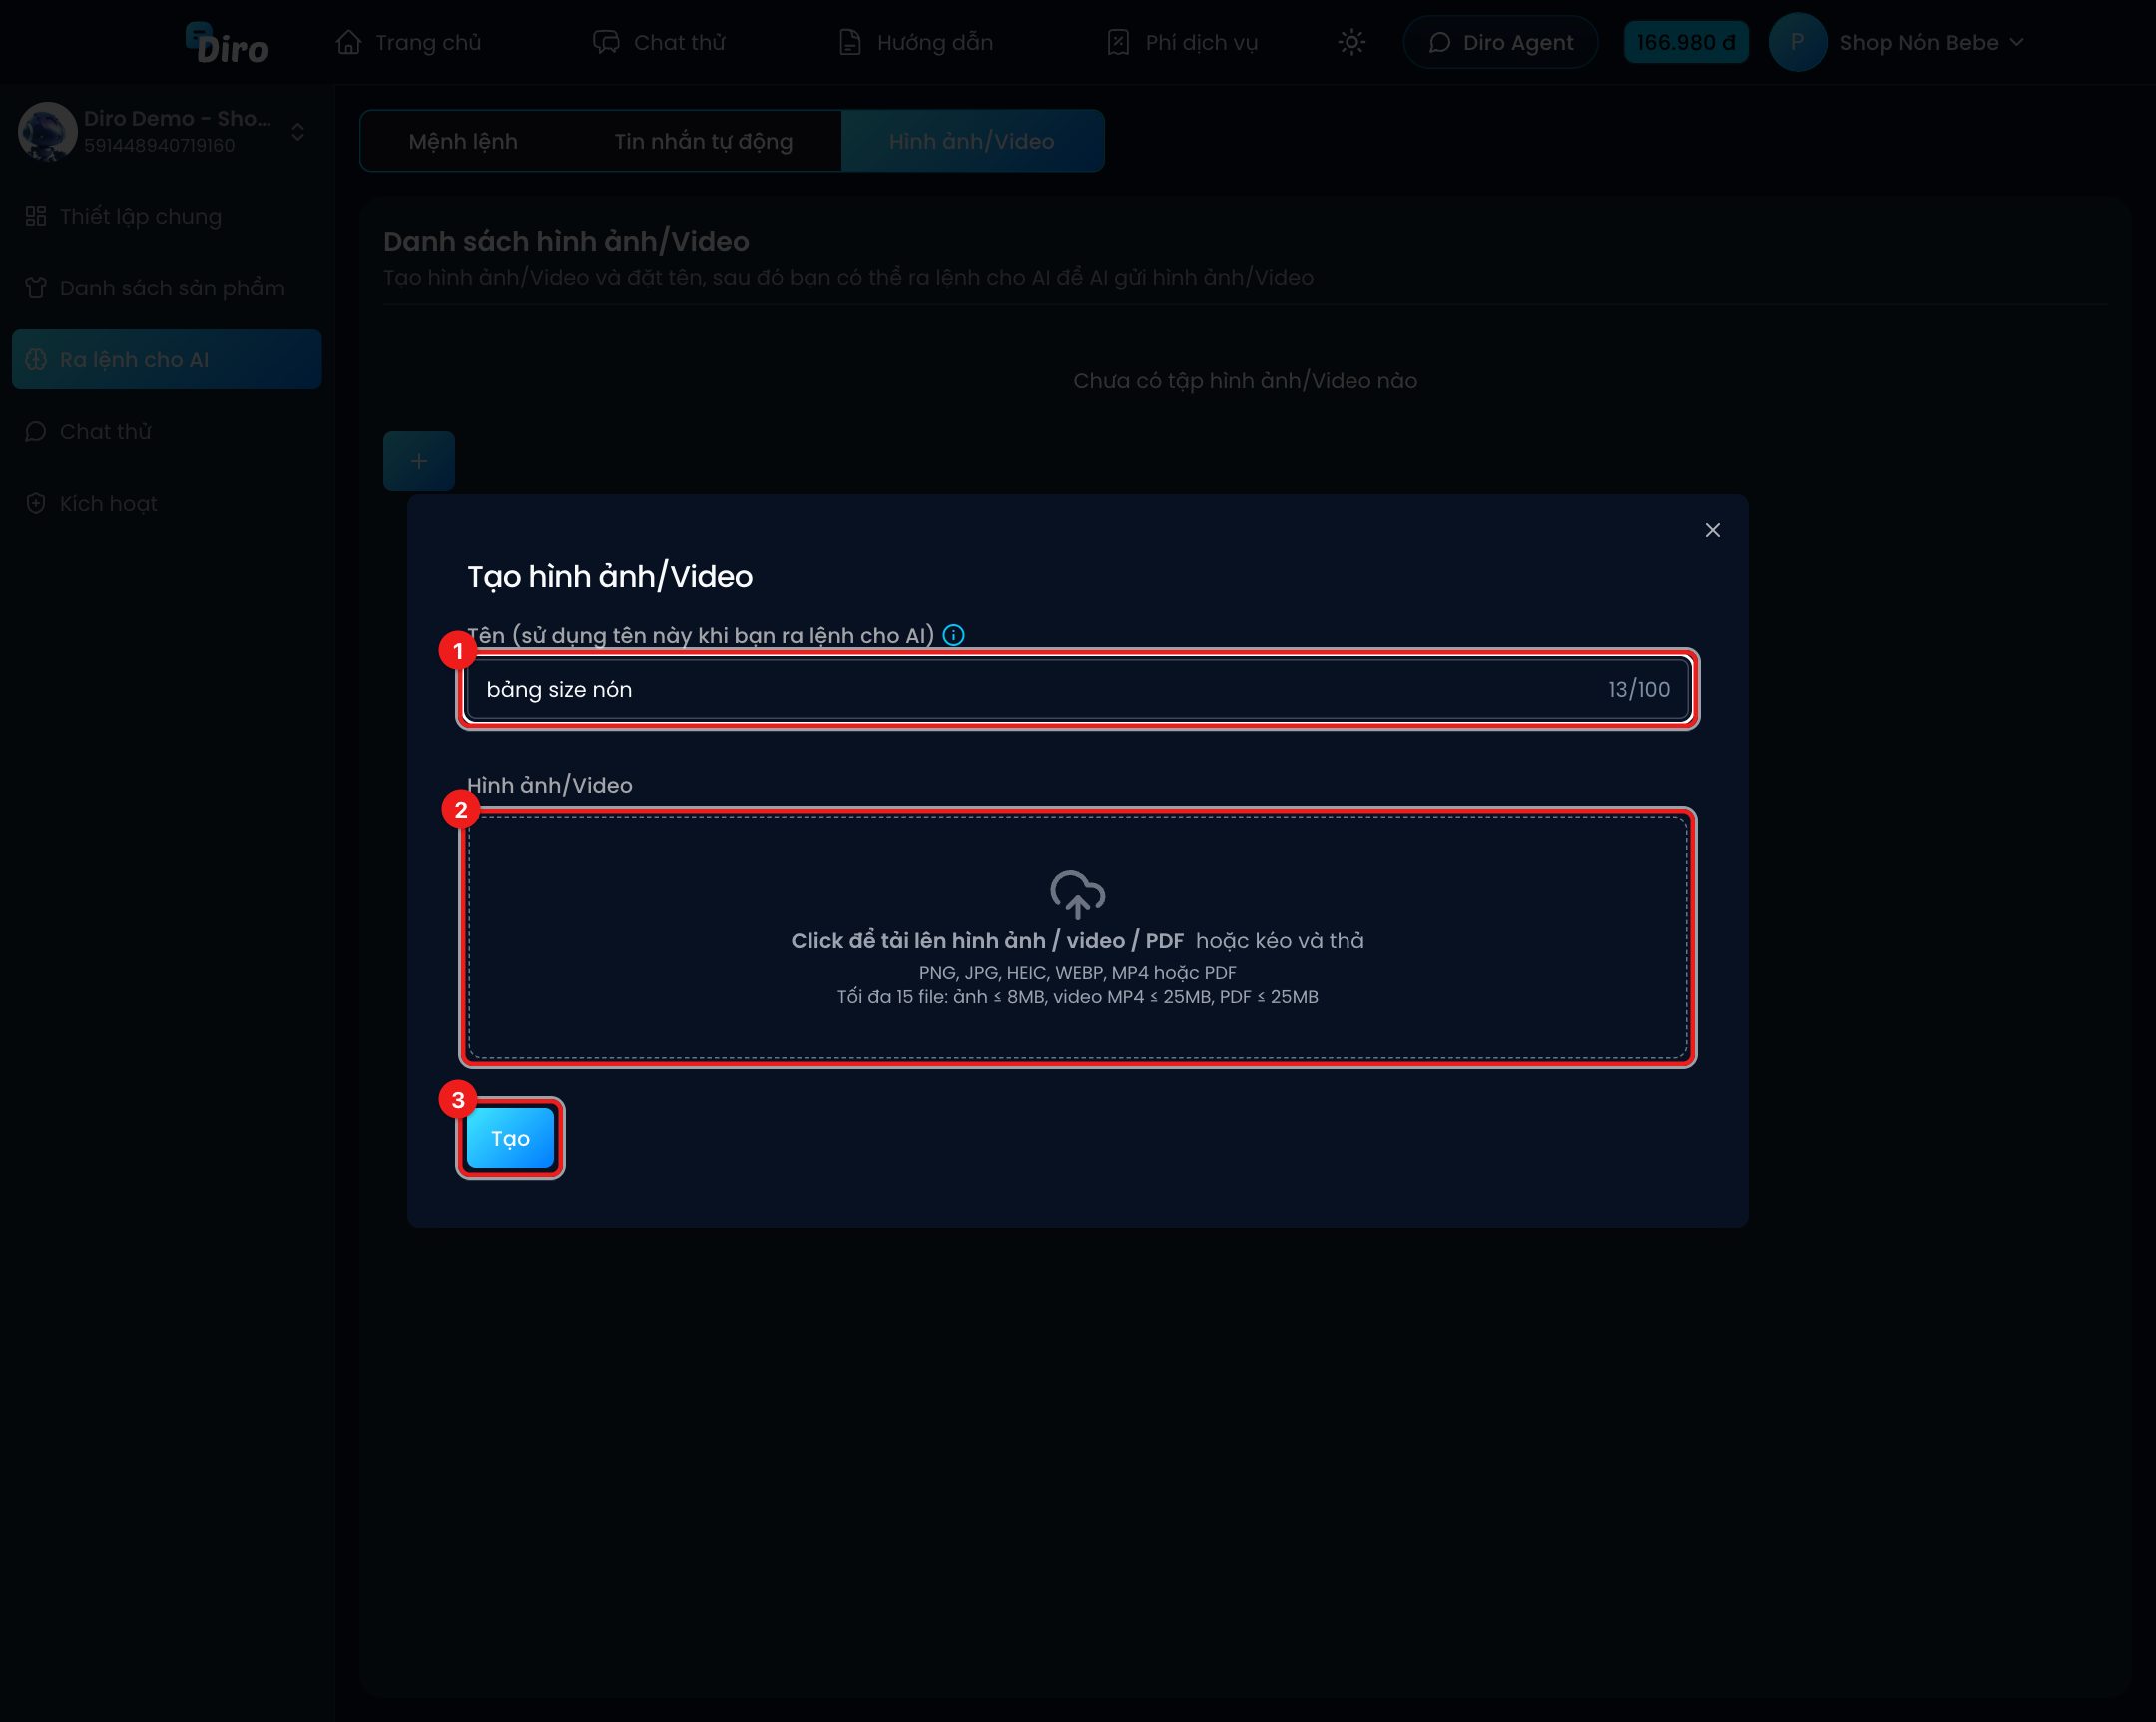Image resolution: width=2156 pixels, height=1722 pixels.
Task: Click the sidebar Chat thử bubble icon
Action: pos(36,432)
